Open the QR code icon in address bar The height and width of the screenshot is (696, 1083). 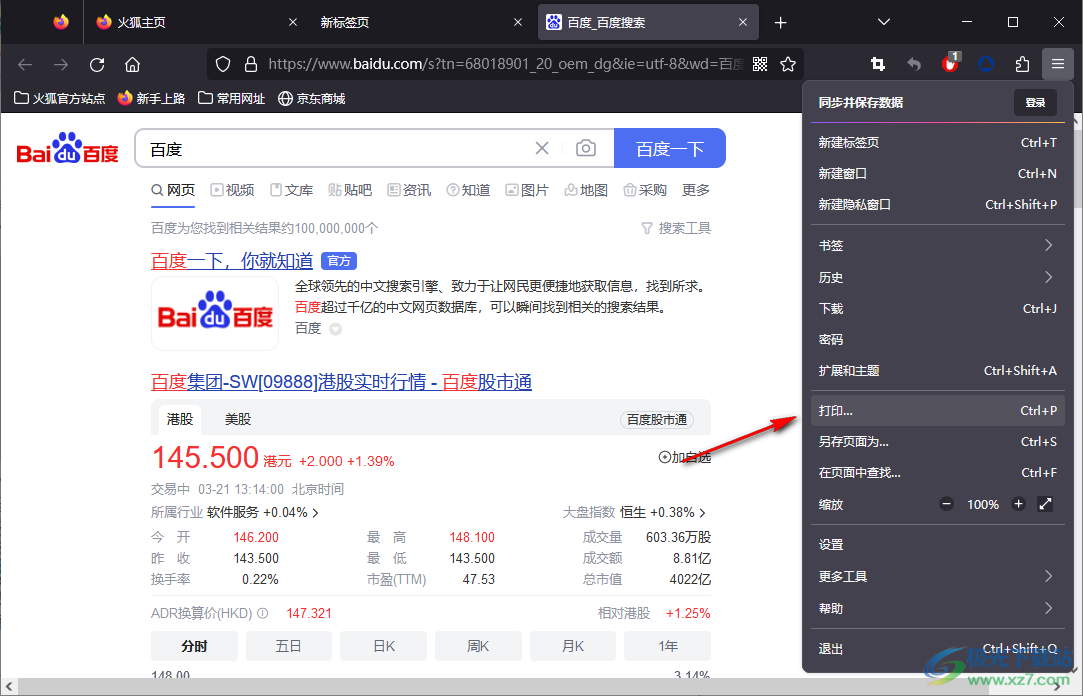tap(760, 64)
